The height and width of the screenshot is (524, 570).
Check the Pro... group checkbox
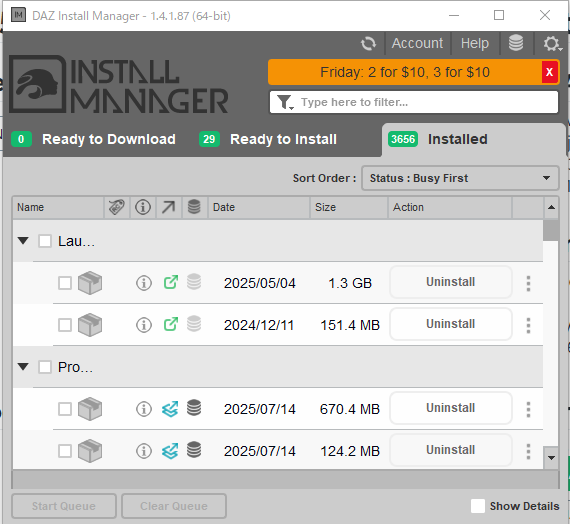click(45, 367)
